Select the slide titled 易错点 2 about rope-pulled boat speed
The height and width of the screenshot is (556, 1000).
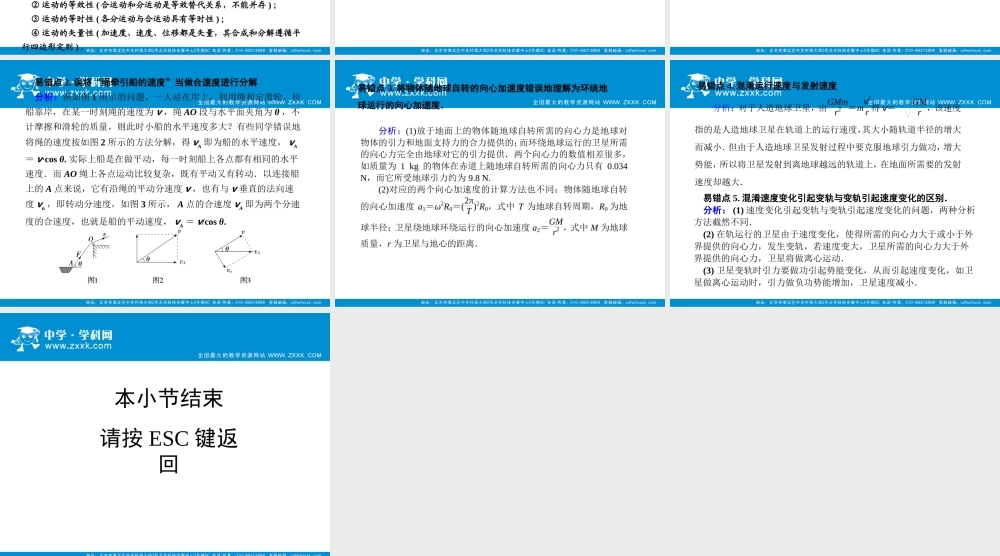[165, 183]
